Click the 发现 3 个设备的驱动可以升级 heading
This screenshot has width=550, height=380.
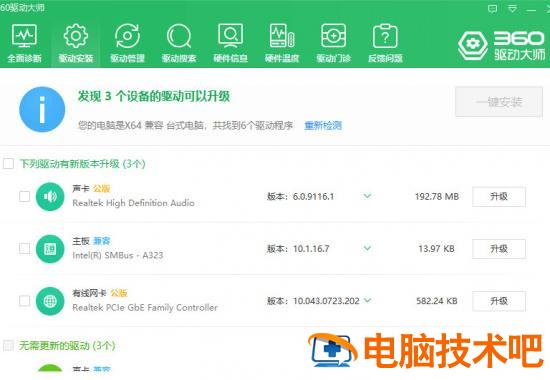point(154,96)
